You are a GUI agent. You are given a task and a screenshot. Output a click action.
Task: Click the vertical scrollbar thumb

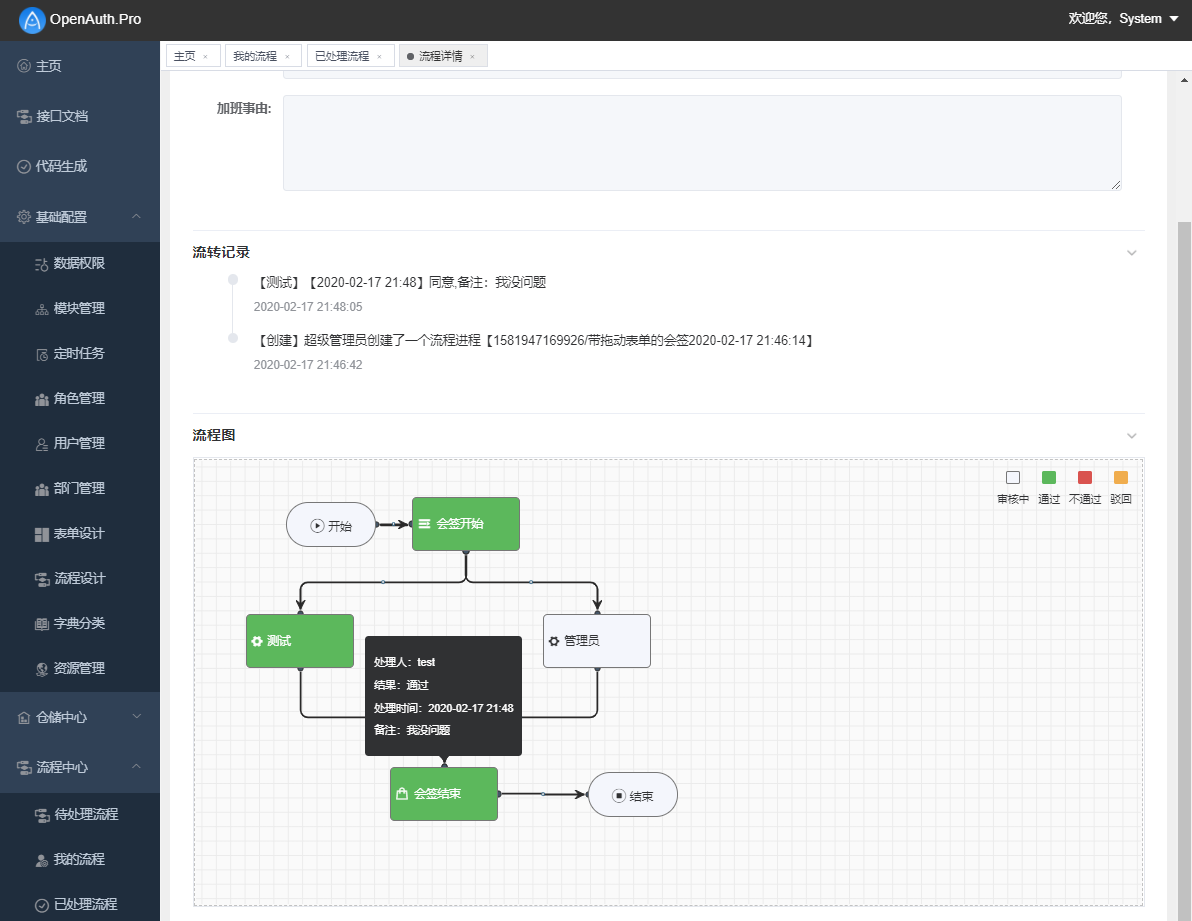(x=1184, y=570)
